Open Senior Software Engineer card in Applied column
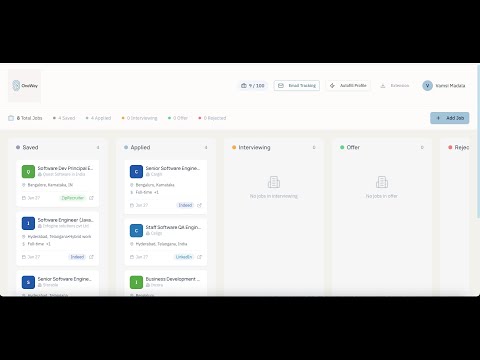The width and height of the screenshot is (480, 360). (173, 168)
